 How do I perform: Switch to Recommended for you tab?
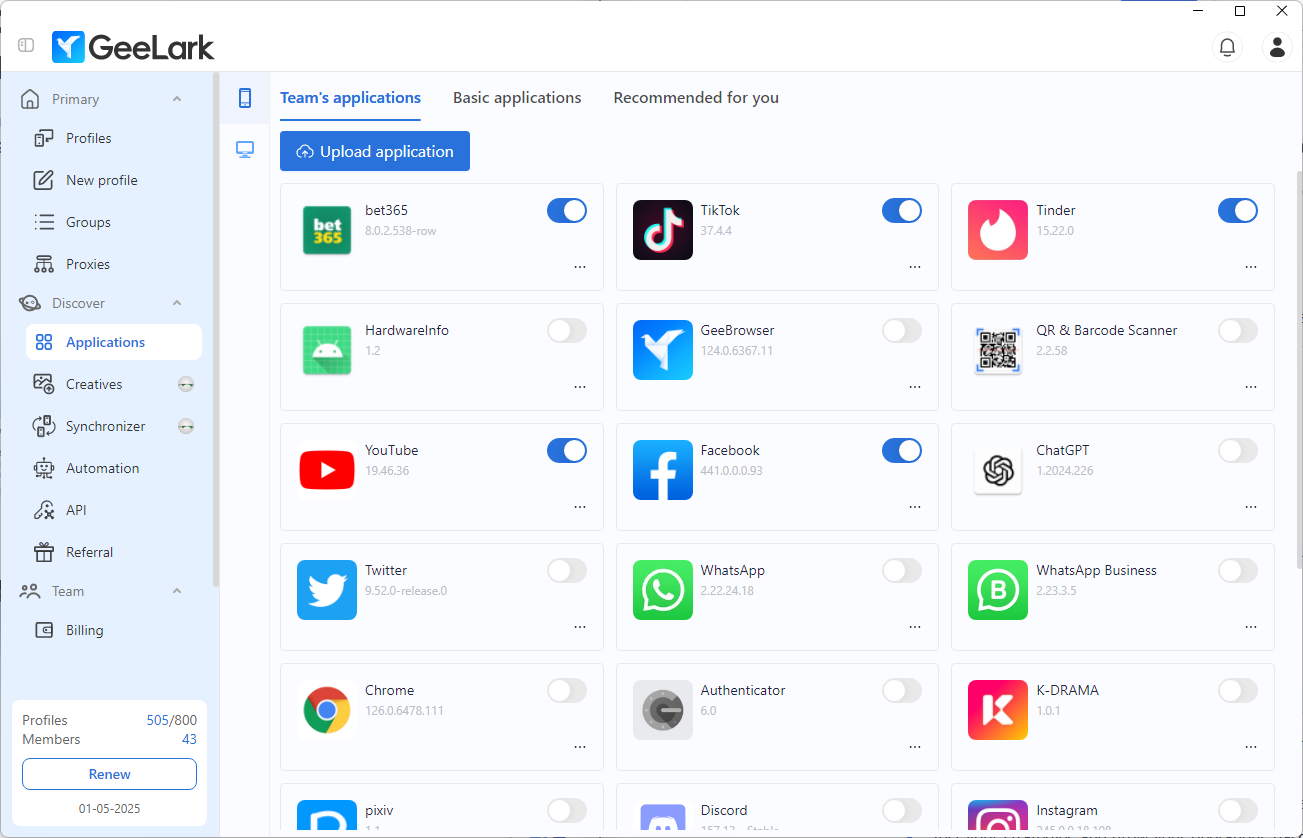coord(696,98)
